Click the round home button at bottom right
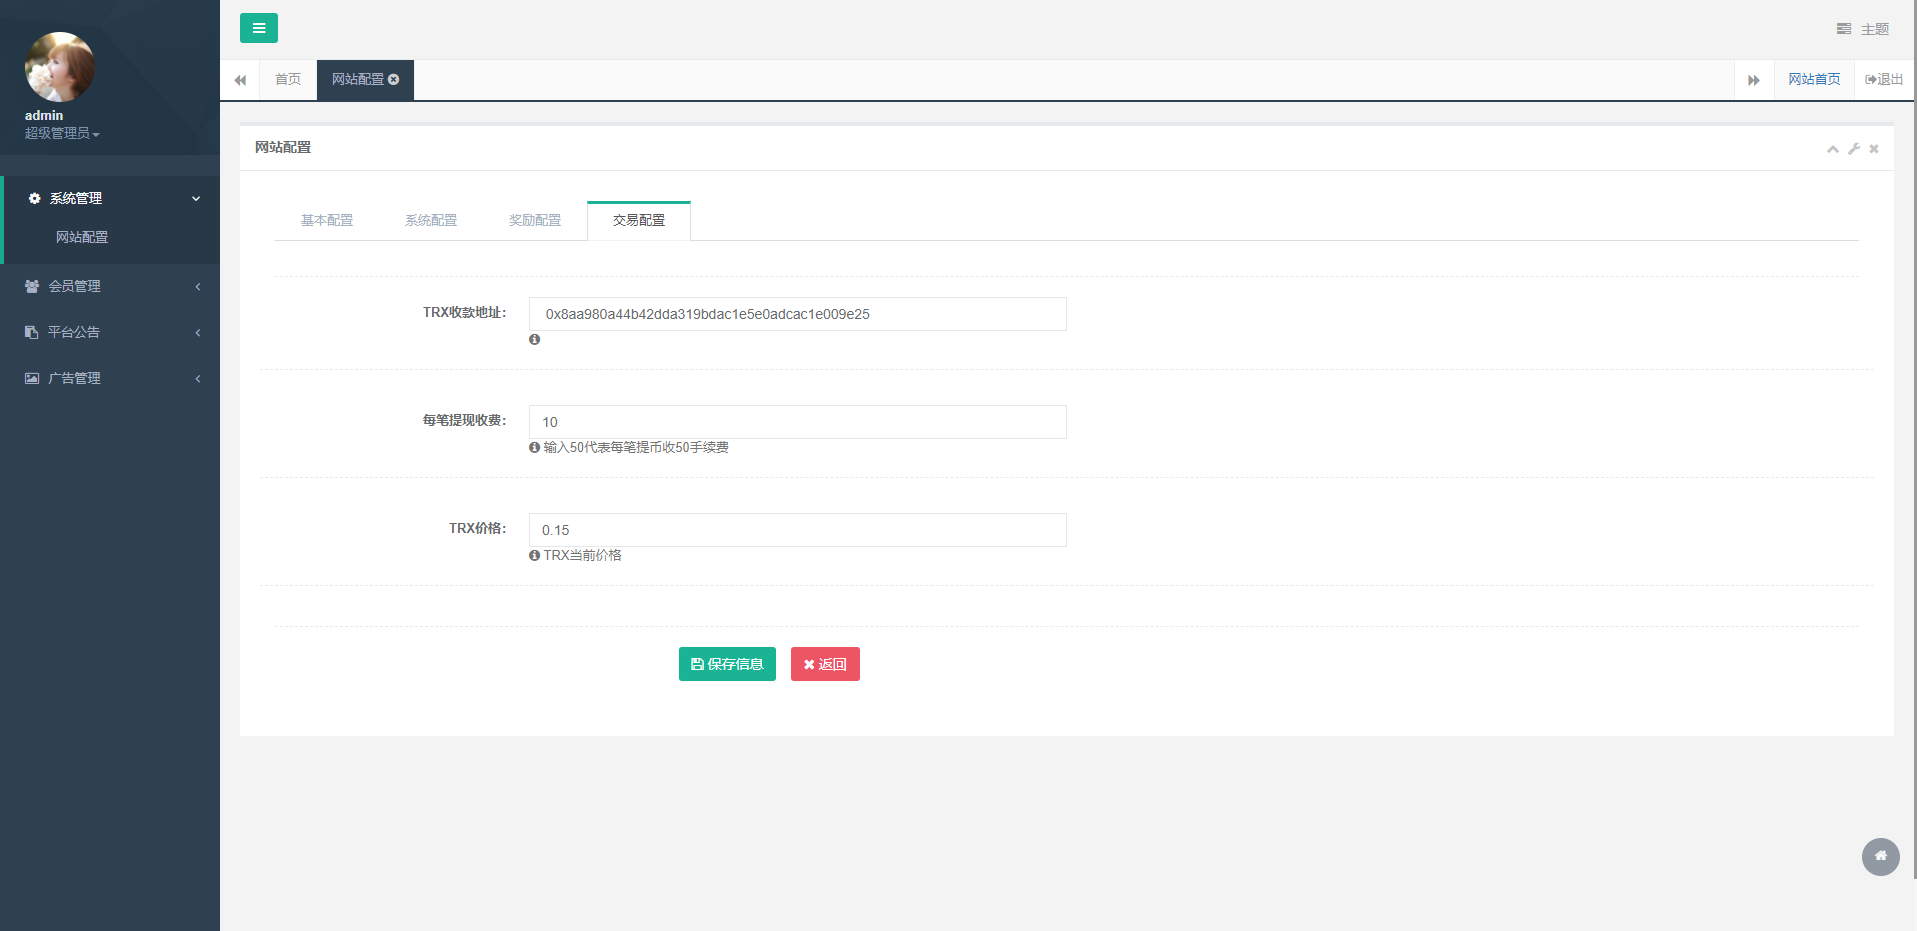Viewport: 1917px width, 931px height. tap(1880, 856)
